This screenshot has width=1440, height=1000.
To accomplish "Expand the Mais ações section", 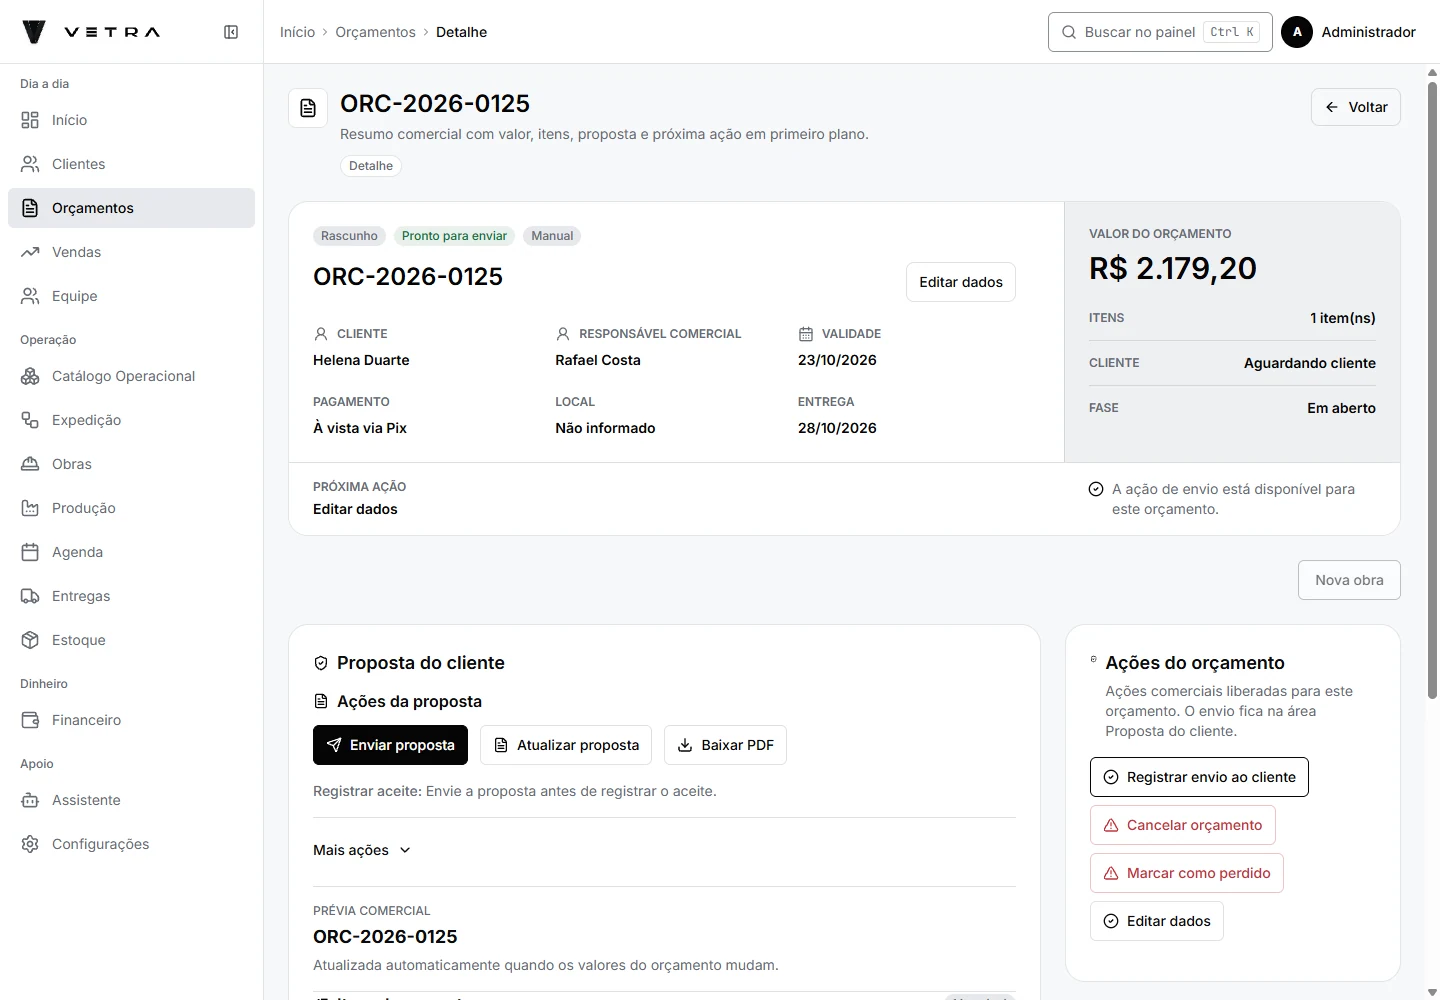I will tap(362, 850).
